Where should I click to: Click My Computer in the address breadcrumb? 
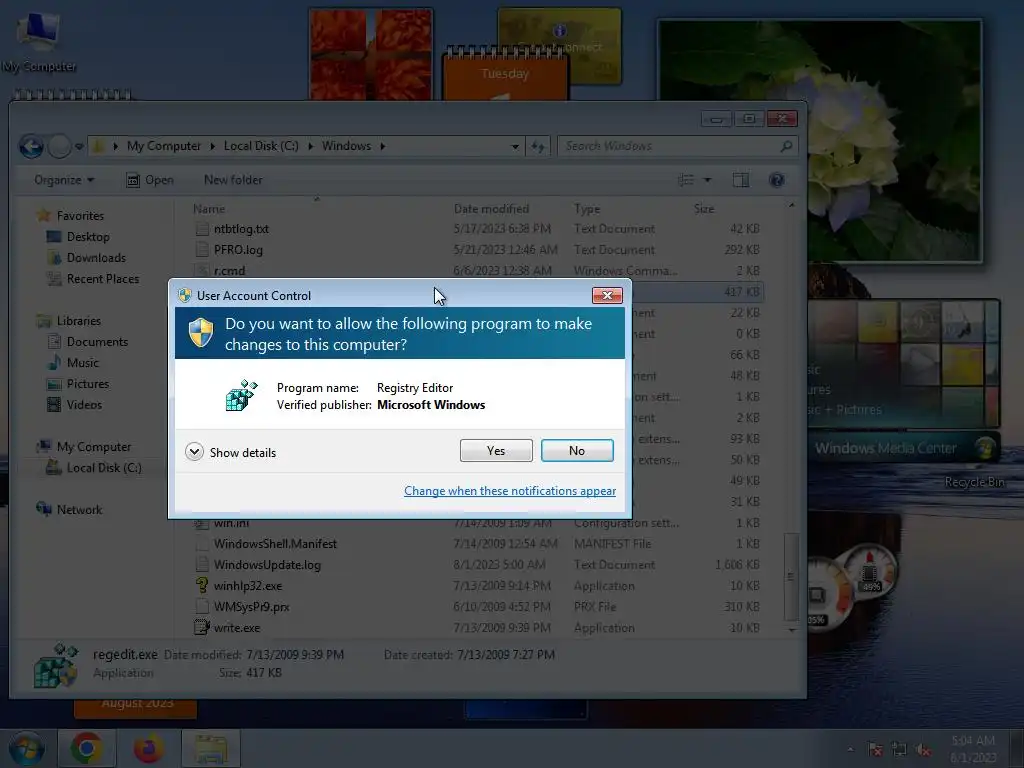click(164, 146)
